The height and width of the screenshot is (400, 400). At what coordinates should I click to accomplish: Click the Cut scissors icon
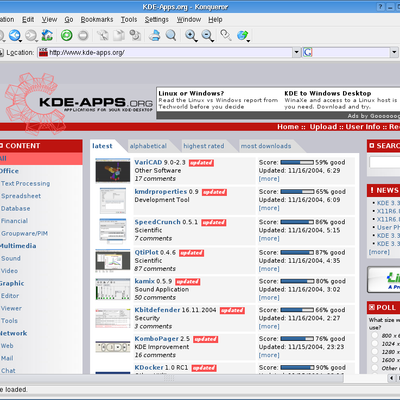(x=103, y=35)
